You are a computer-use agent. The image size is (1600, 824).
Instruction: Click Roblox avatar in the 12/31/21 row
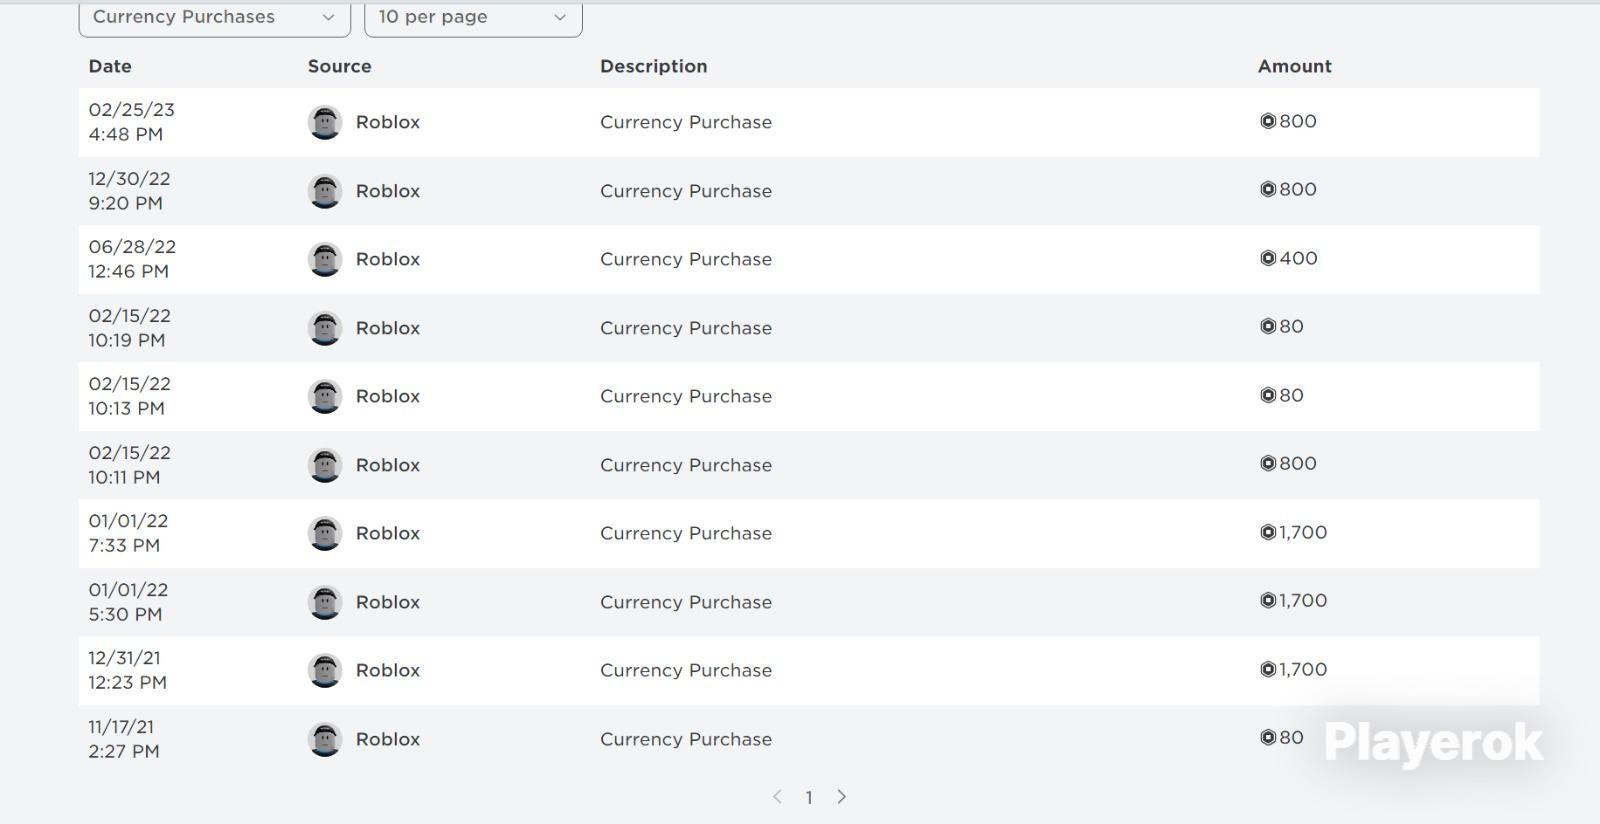[325, 670]
